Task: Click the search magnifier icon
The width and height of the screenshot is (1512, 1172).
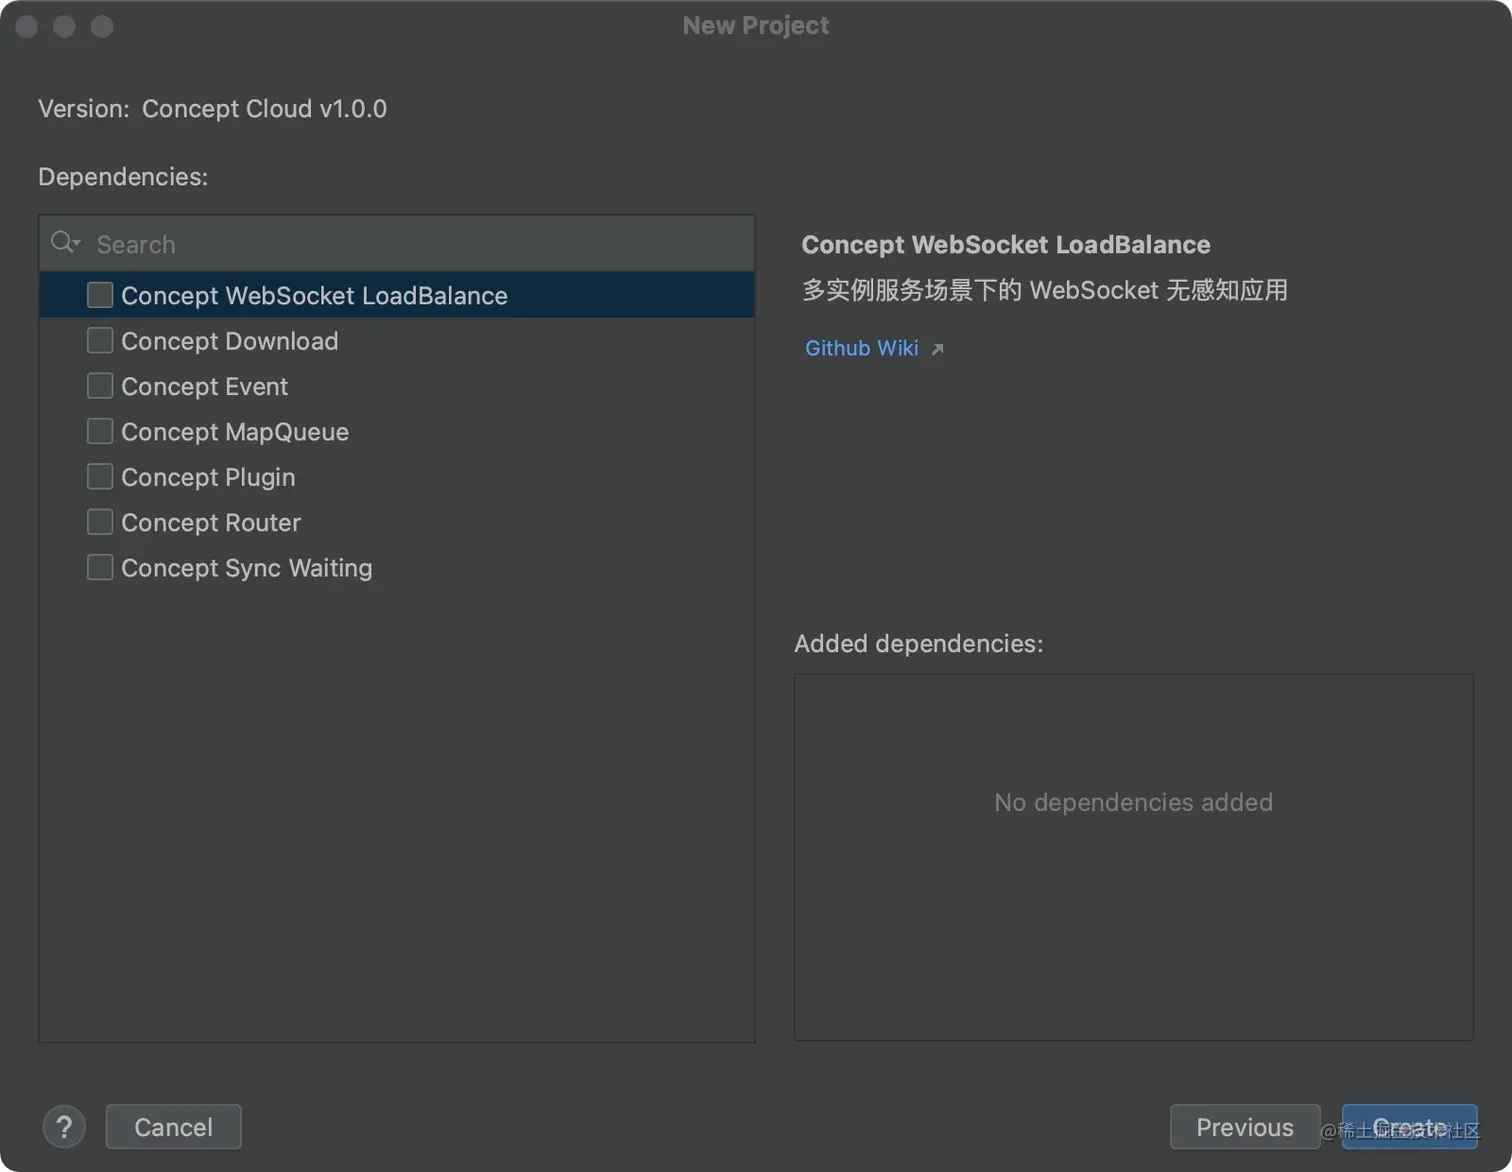Action: click(65, 243)
